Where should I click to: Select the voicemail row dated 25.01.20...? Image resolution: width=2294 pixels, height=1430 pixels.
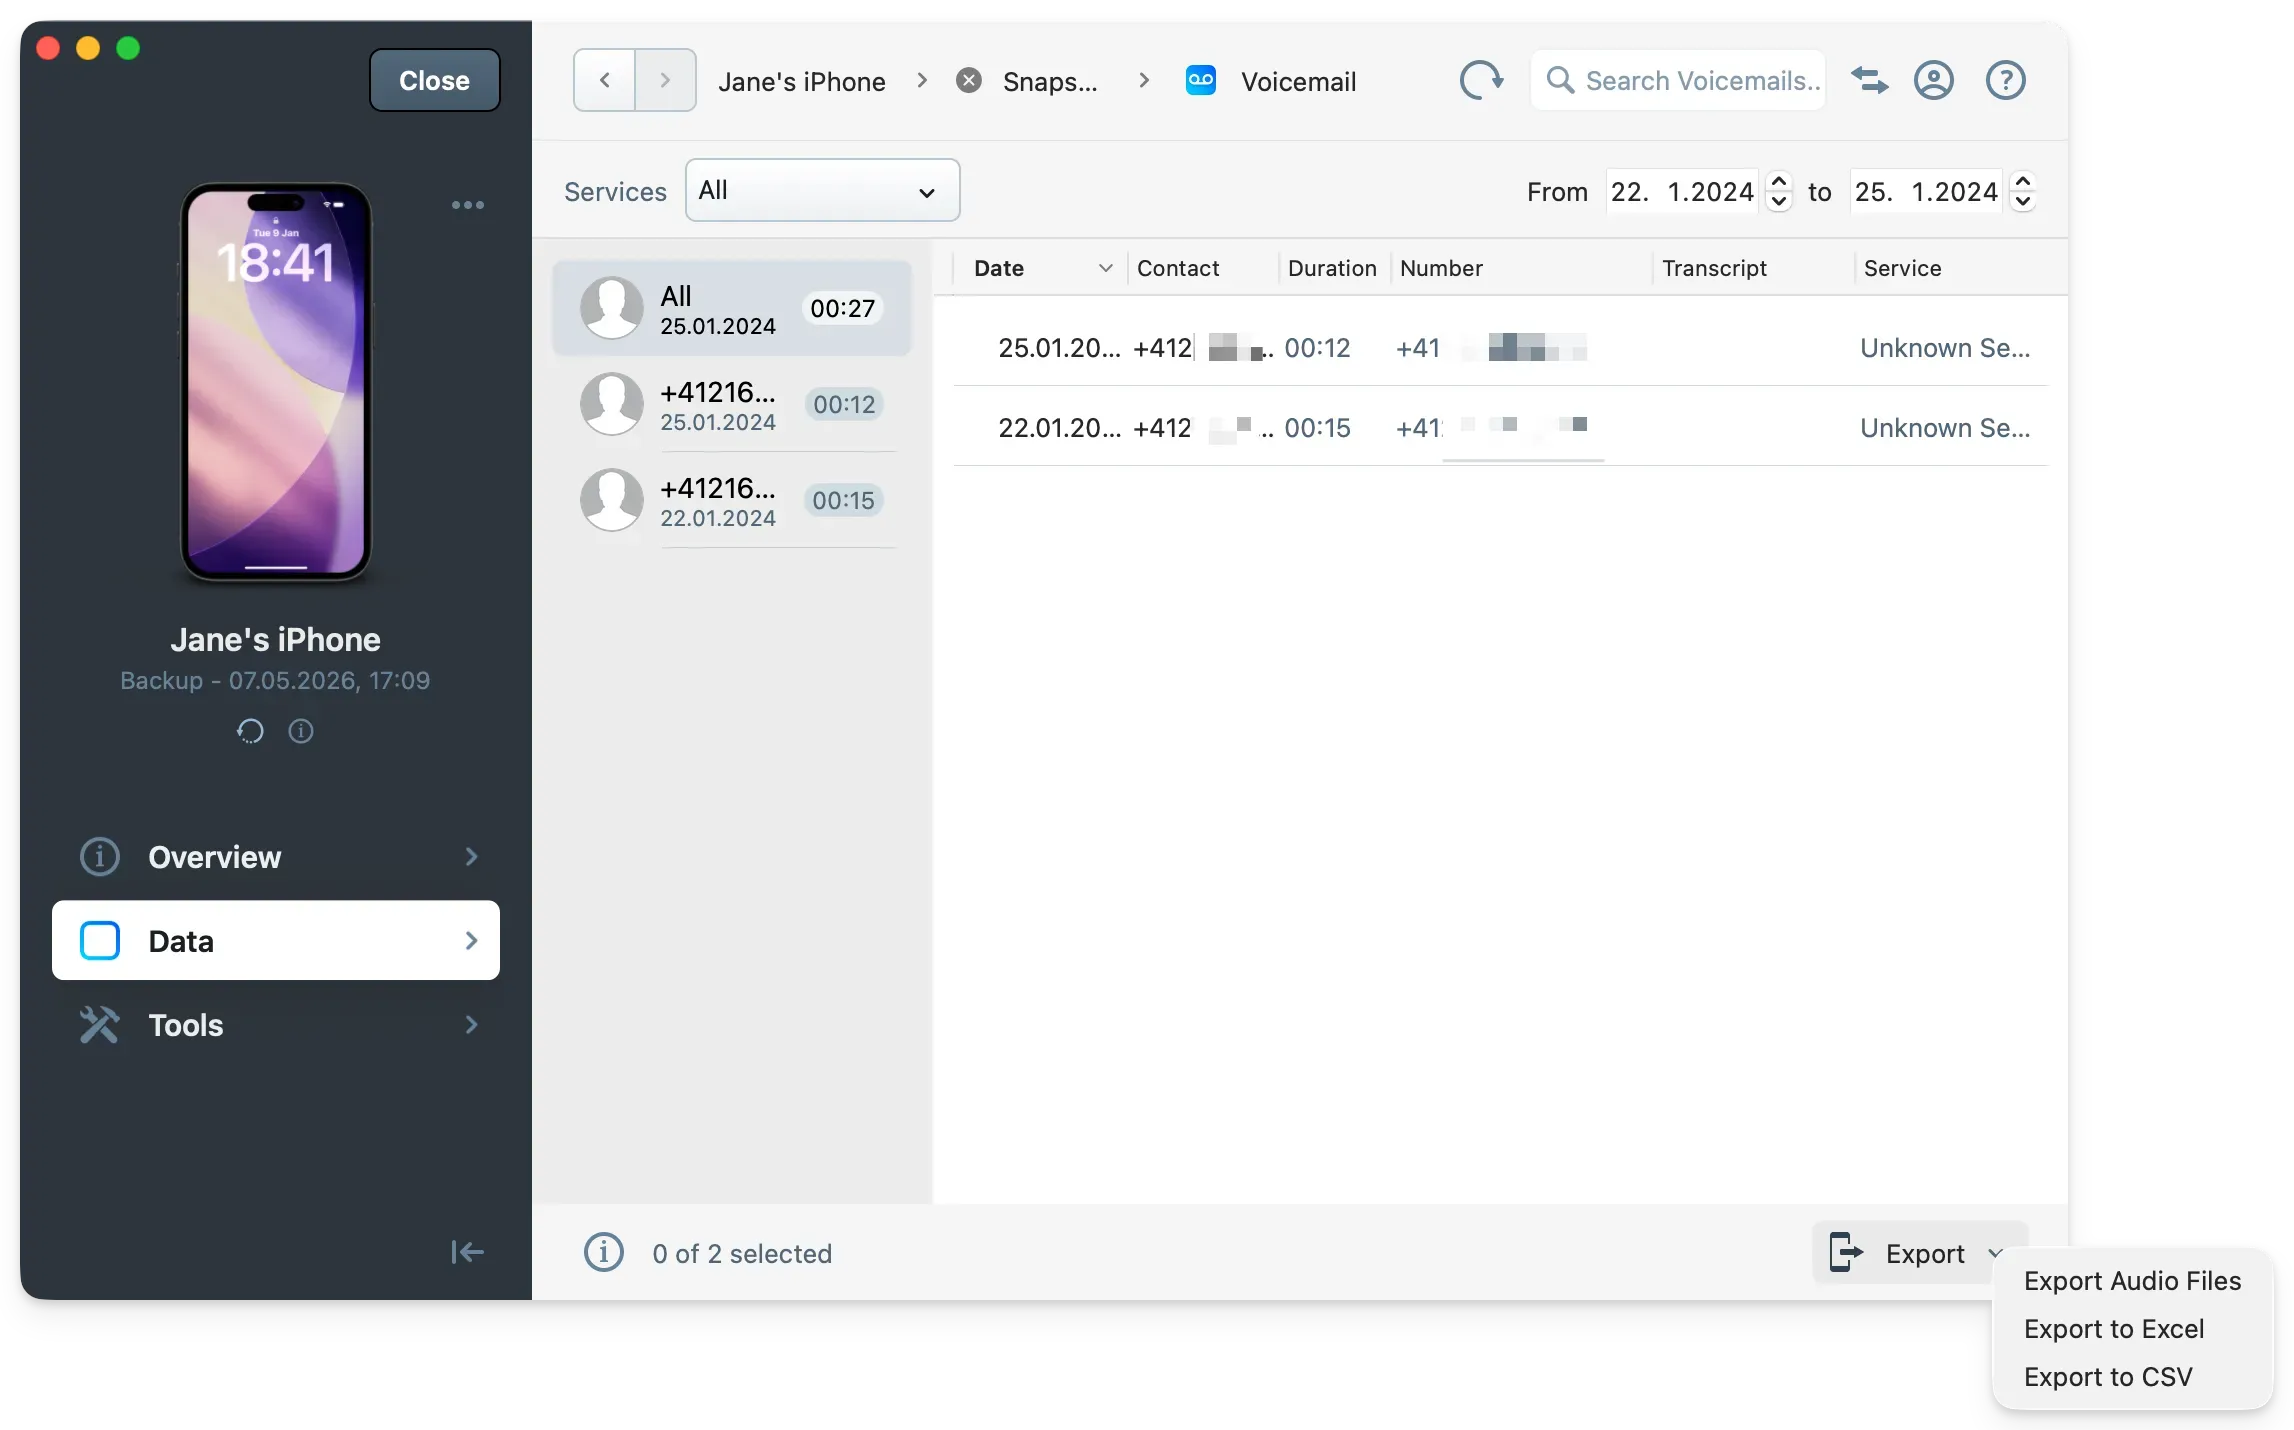tap(1500, 348)
